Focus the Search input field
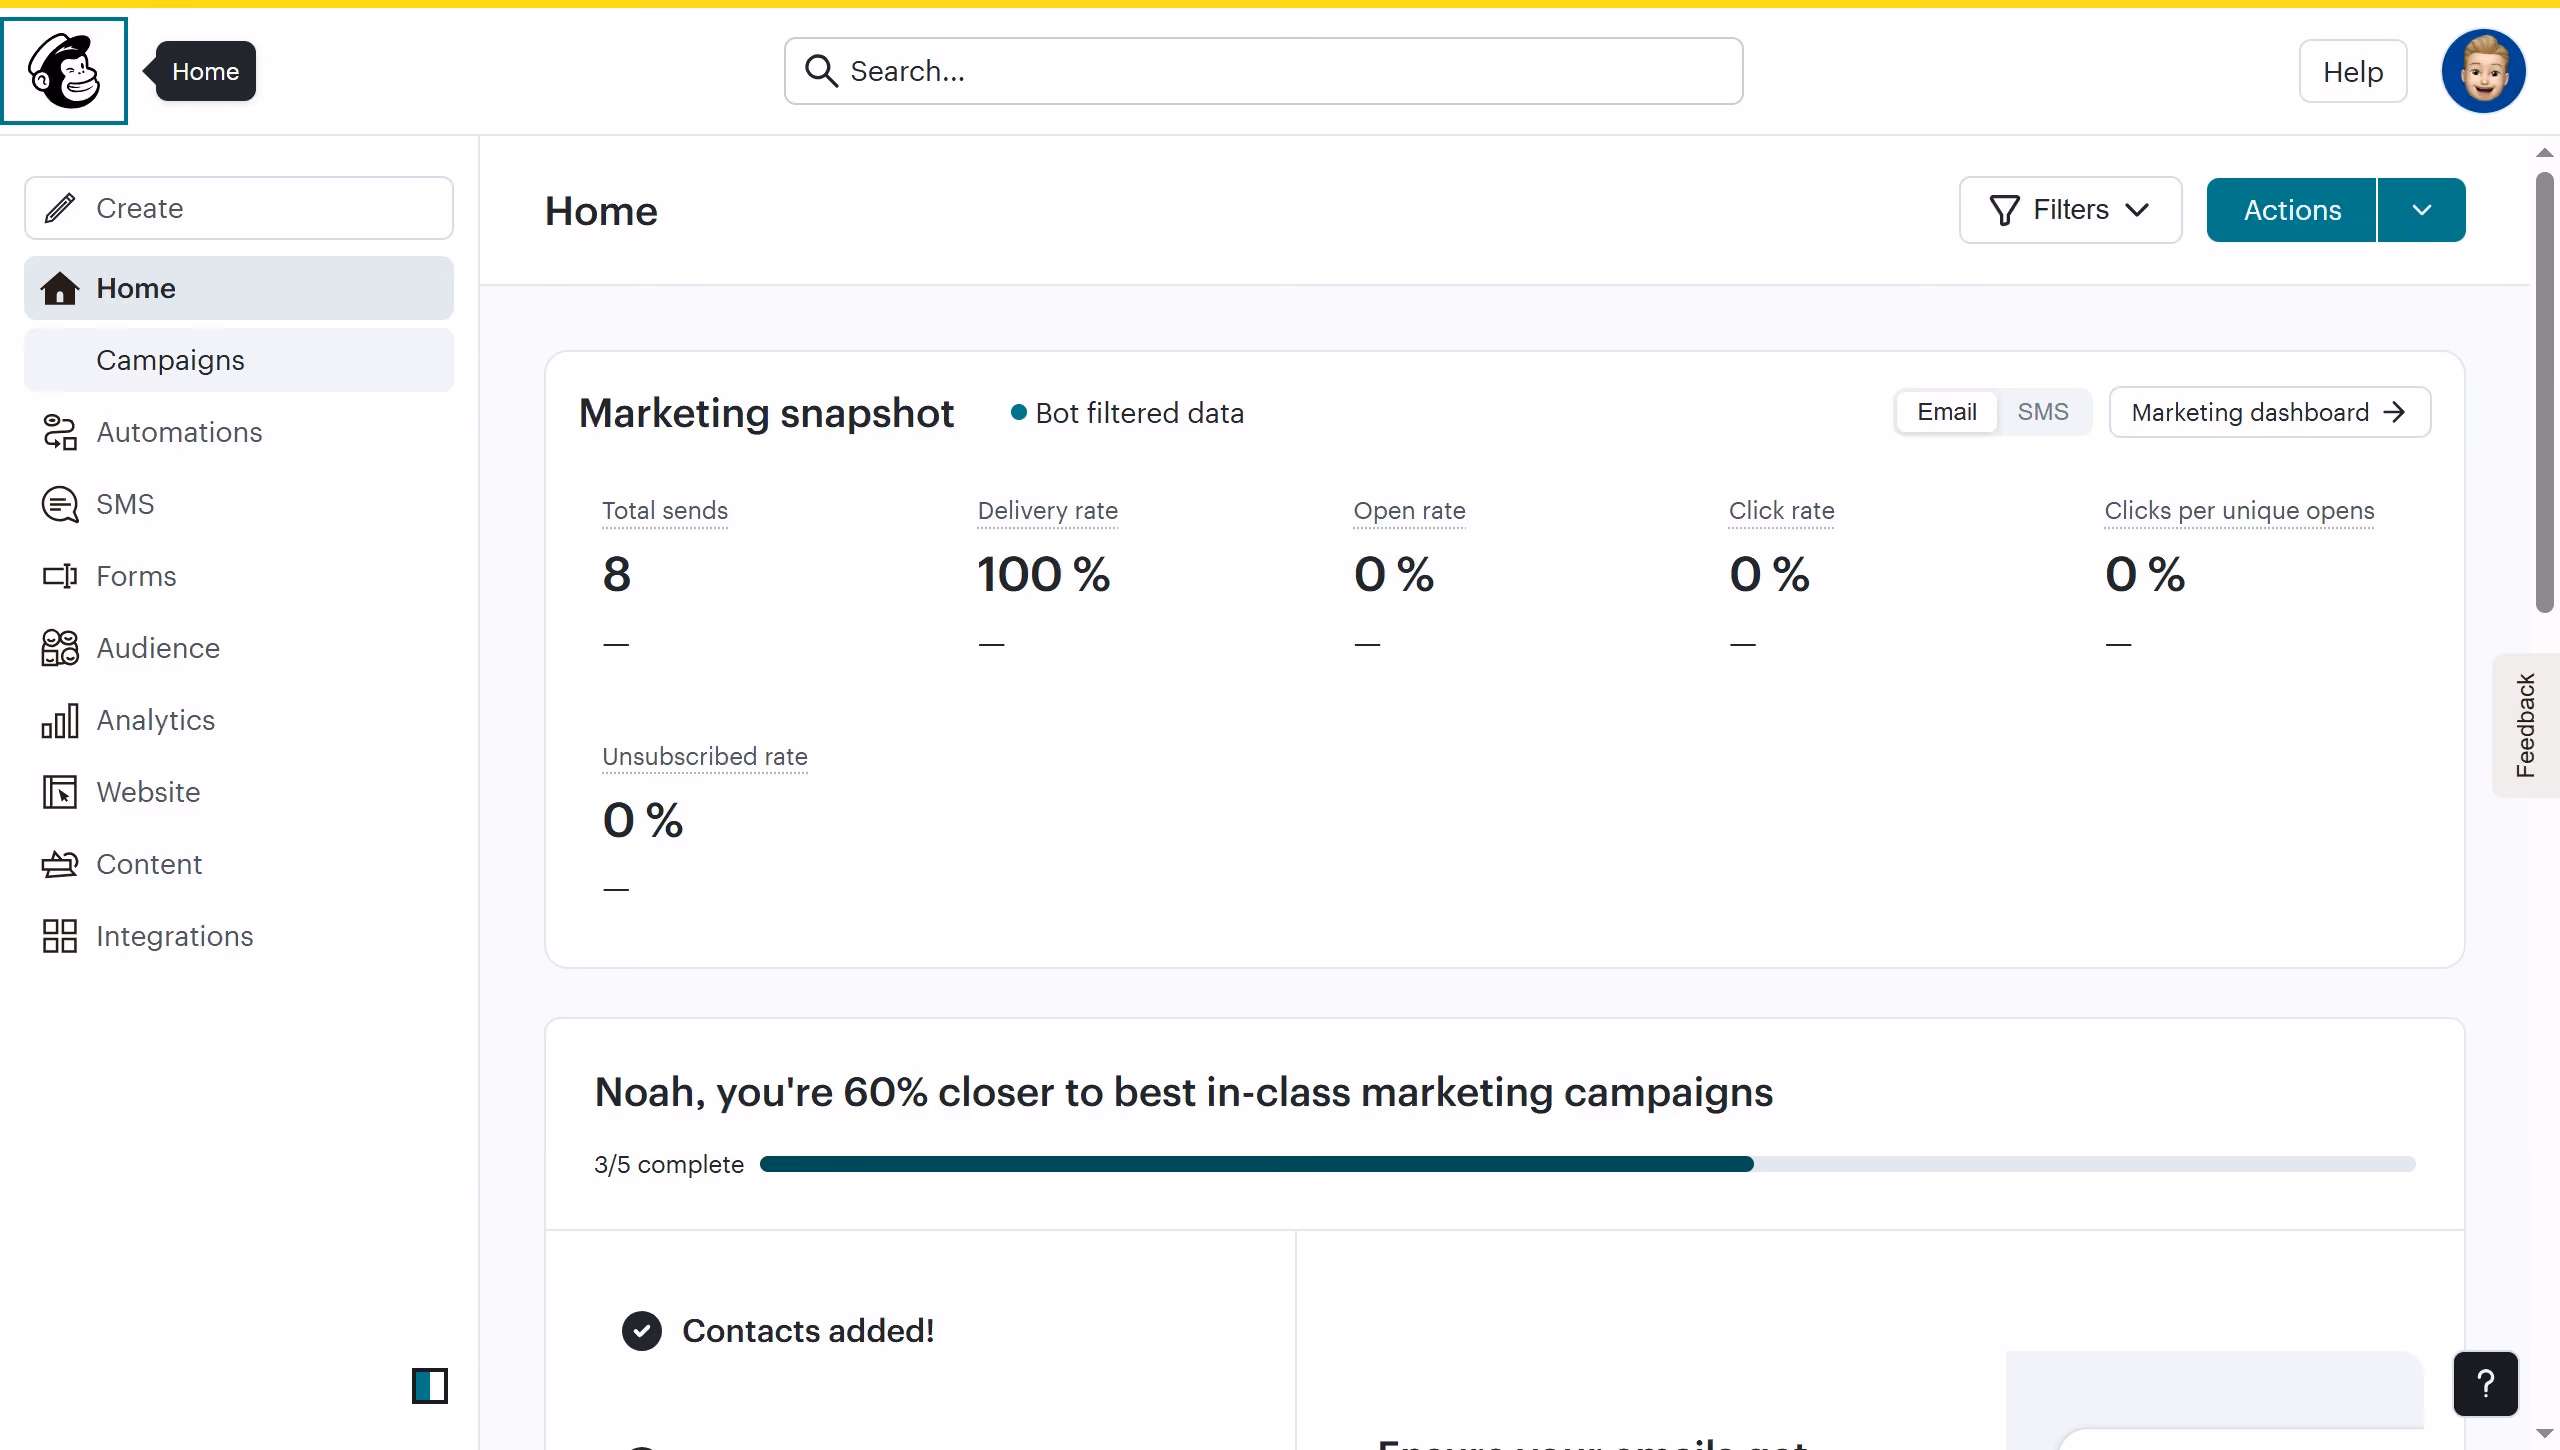Screen dimensions: 2560x1450 click(x=1264, y=71)
